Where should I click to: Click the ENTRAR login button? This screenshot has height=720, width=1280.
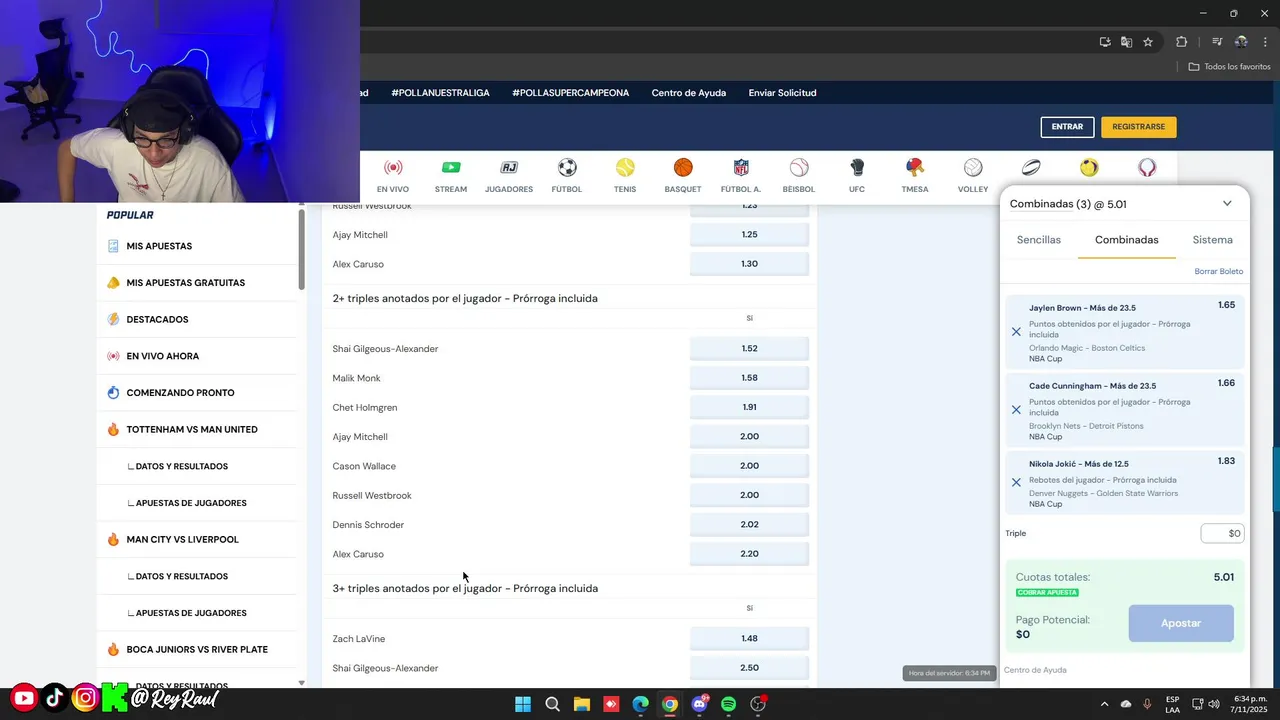[1067, 127]
